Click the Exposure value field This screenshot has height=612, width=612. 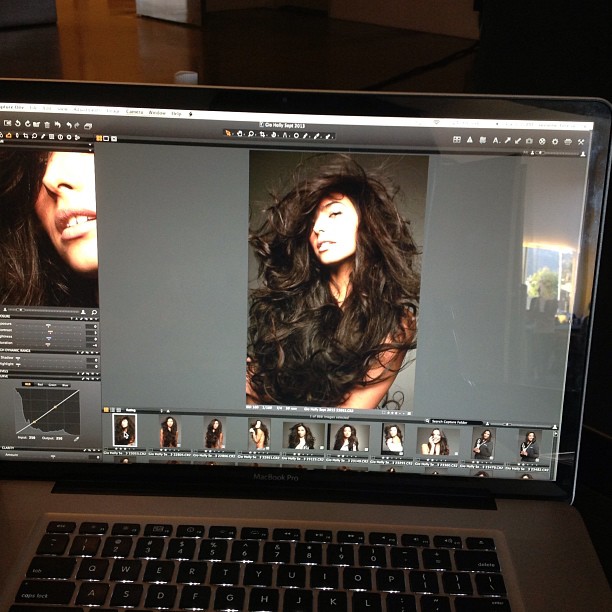coord(92,326)
